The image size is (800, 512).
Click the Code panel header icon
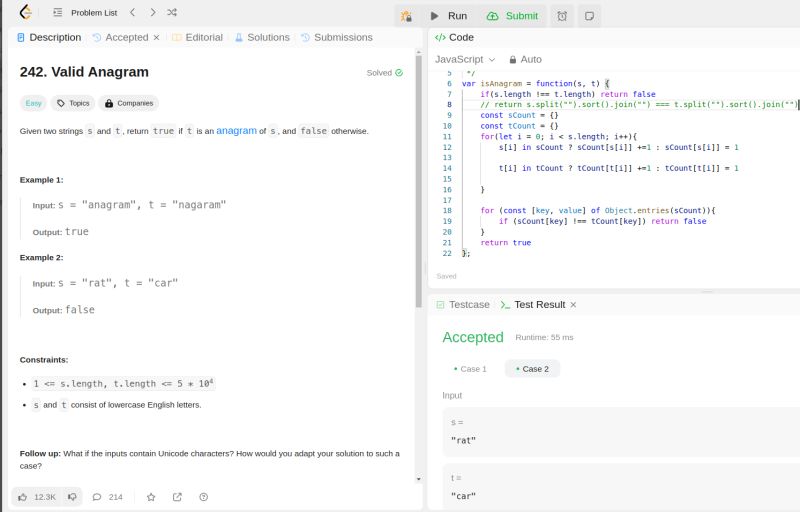[440, 37]
